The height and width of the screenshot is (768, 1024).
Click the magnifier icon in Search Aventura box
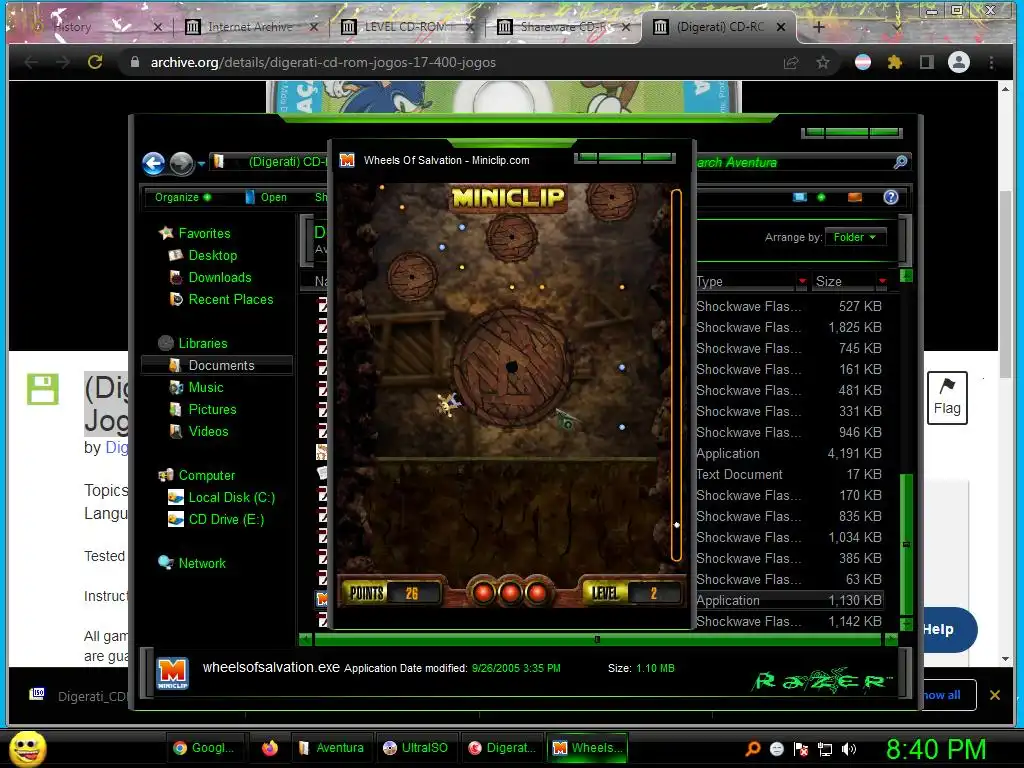(x=901, y=162)
